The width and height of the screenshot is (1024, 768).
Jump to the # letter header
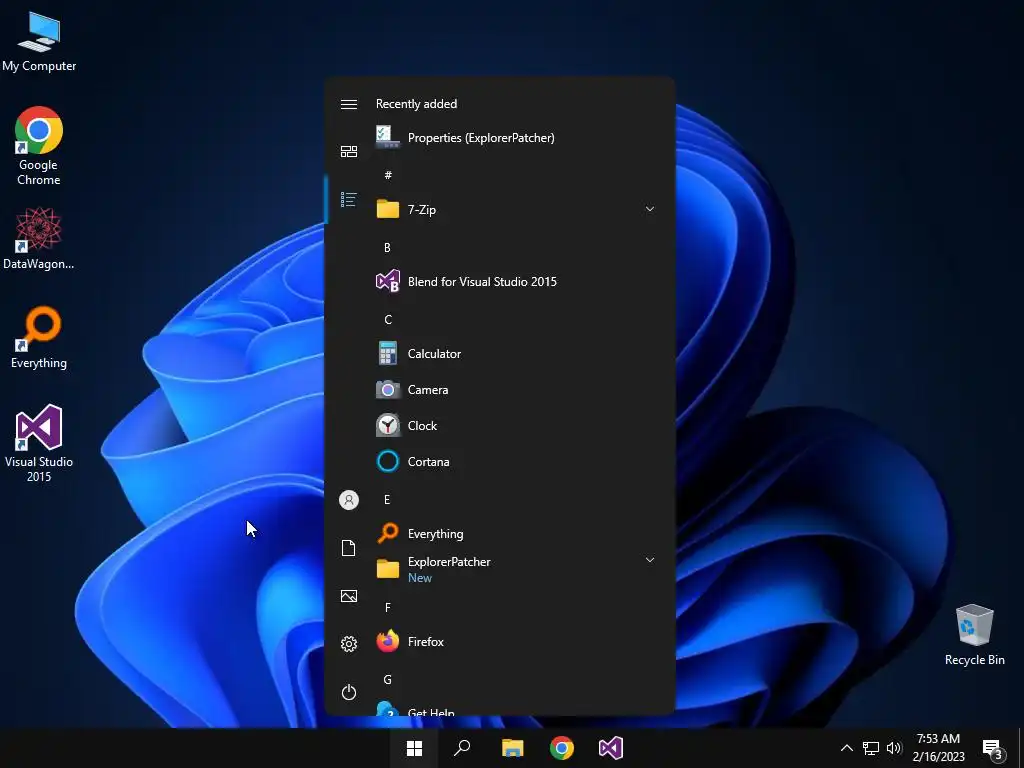(x=388, y=175)
